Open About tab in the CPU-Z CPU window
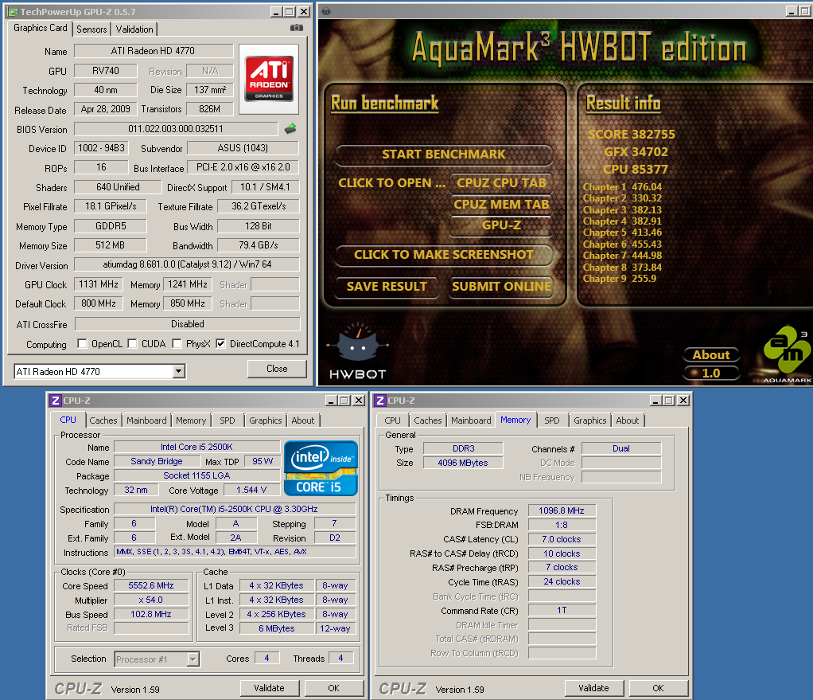 (303, 421)
